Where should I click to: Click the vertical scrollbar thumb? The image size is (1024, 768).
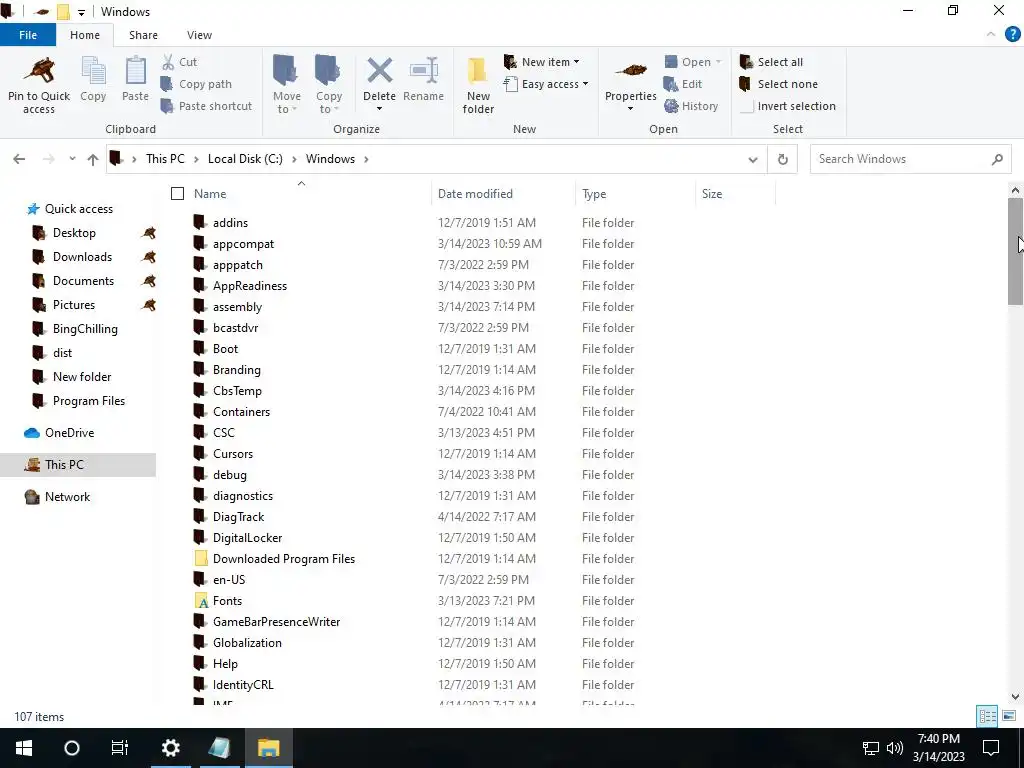click(1015, 251)
